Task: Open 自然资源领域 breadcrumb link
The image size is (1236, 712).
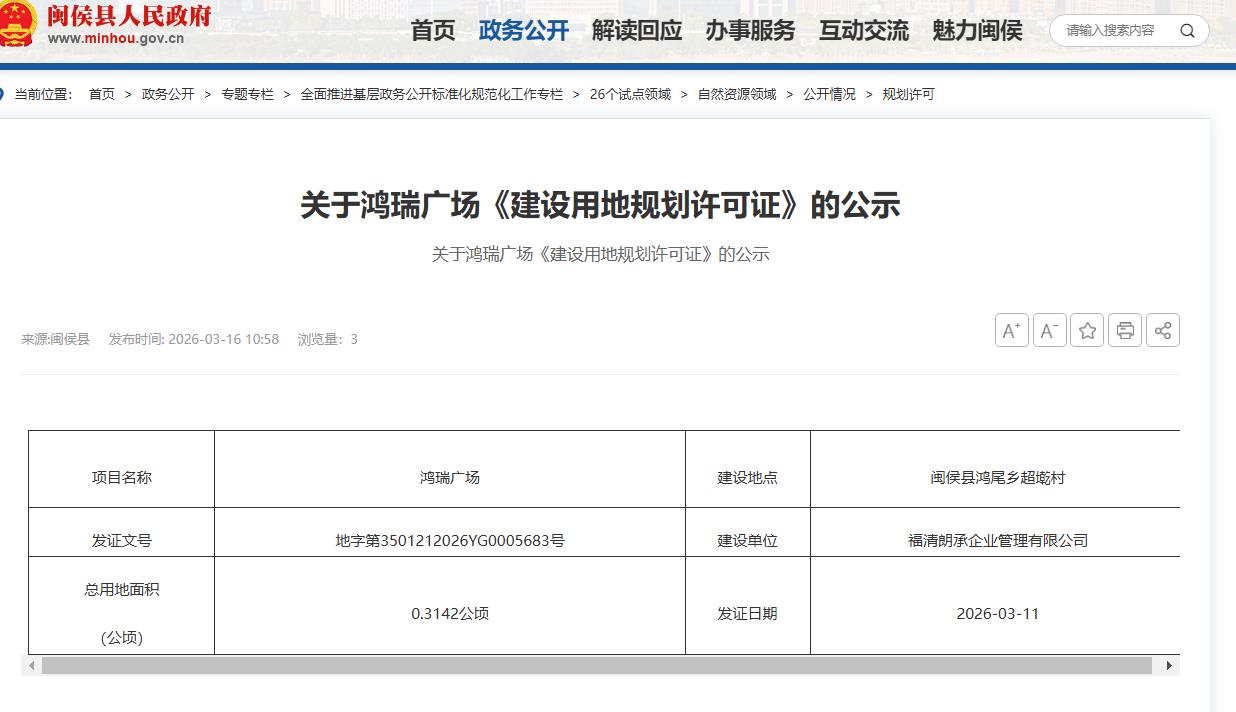Action: 737,94
